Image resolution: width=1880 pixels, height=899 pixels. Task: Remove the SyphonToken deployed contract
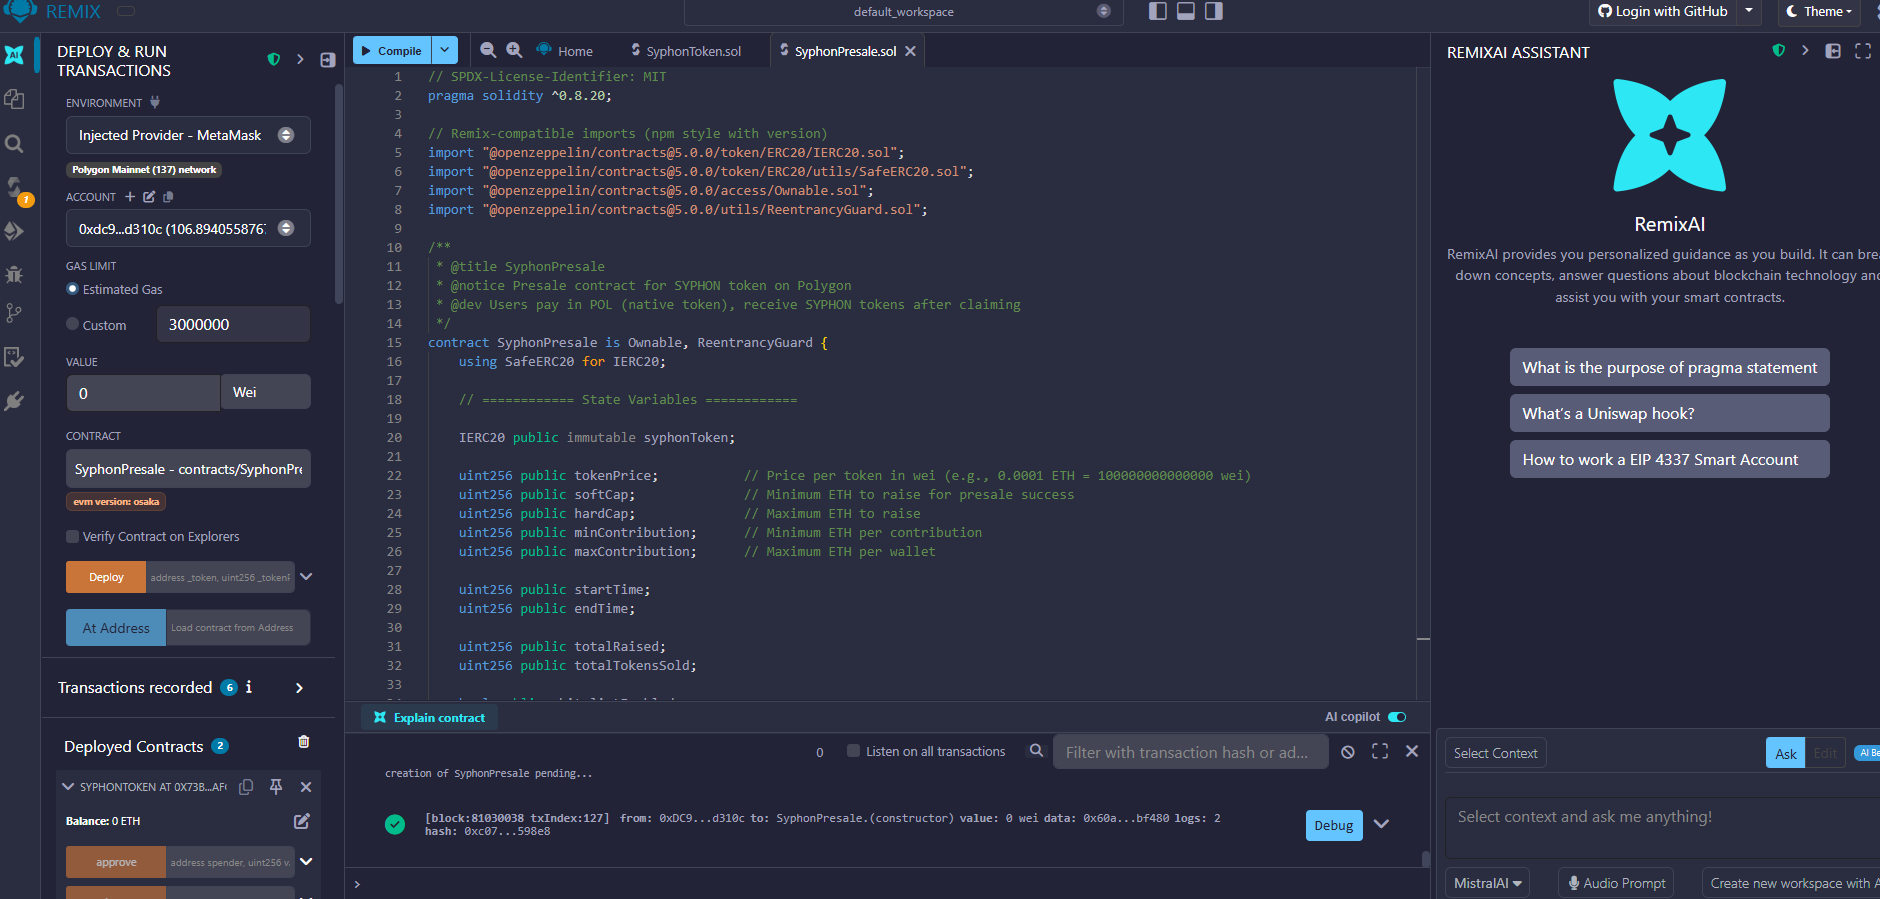click(306, 787)
